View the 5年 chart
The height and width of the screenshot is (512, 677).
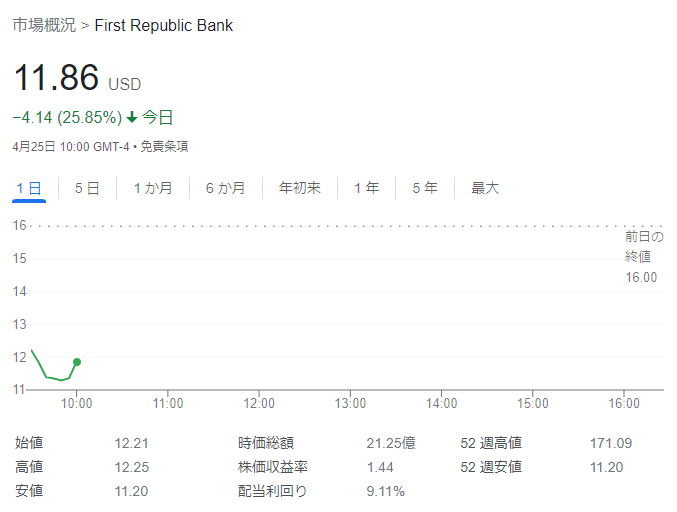pos(425,188)
